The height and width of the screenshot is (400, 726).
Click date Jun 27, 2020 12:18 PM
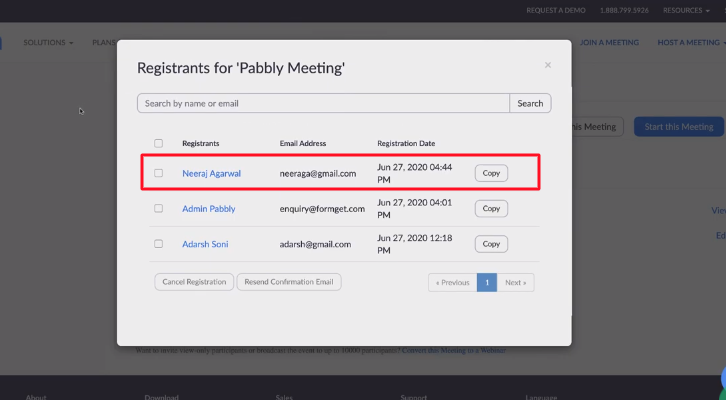pos(414,244)
